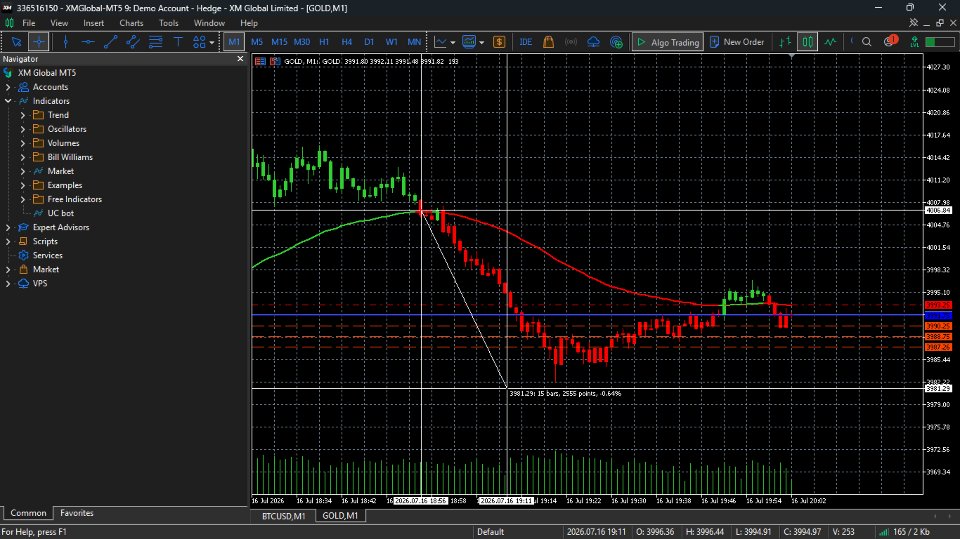Click the New Order button

[737, 42]
